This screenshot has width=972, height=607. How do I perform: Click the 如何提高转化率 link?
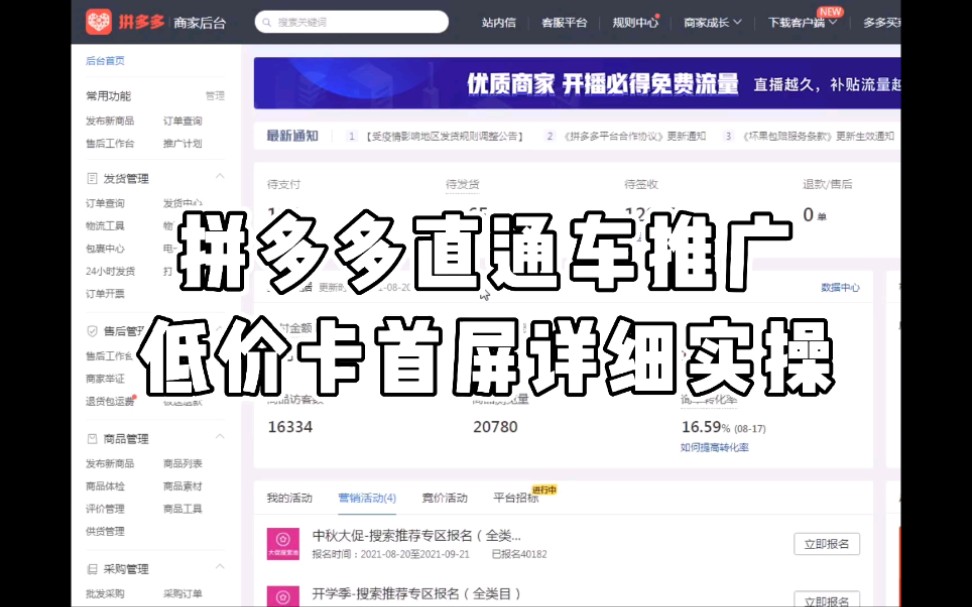click(x=717, y=448)
